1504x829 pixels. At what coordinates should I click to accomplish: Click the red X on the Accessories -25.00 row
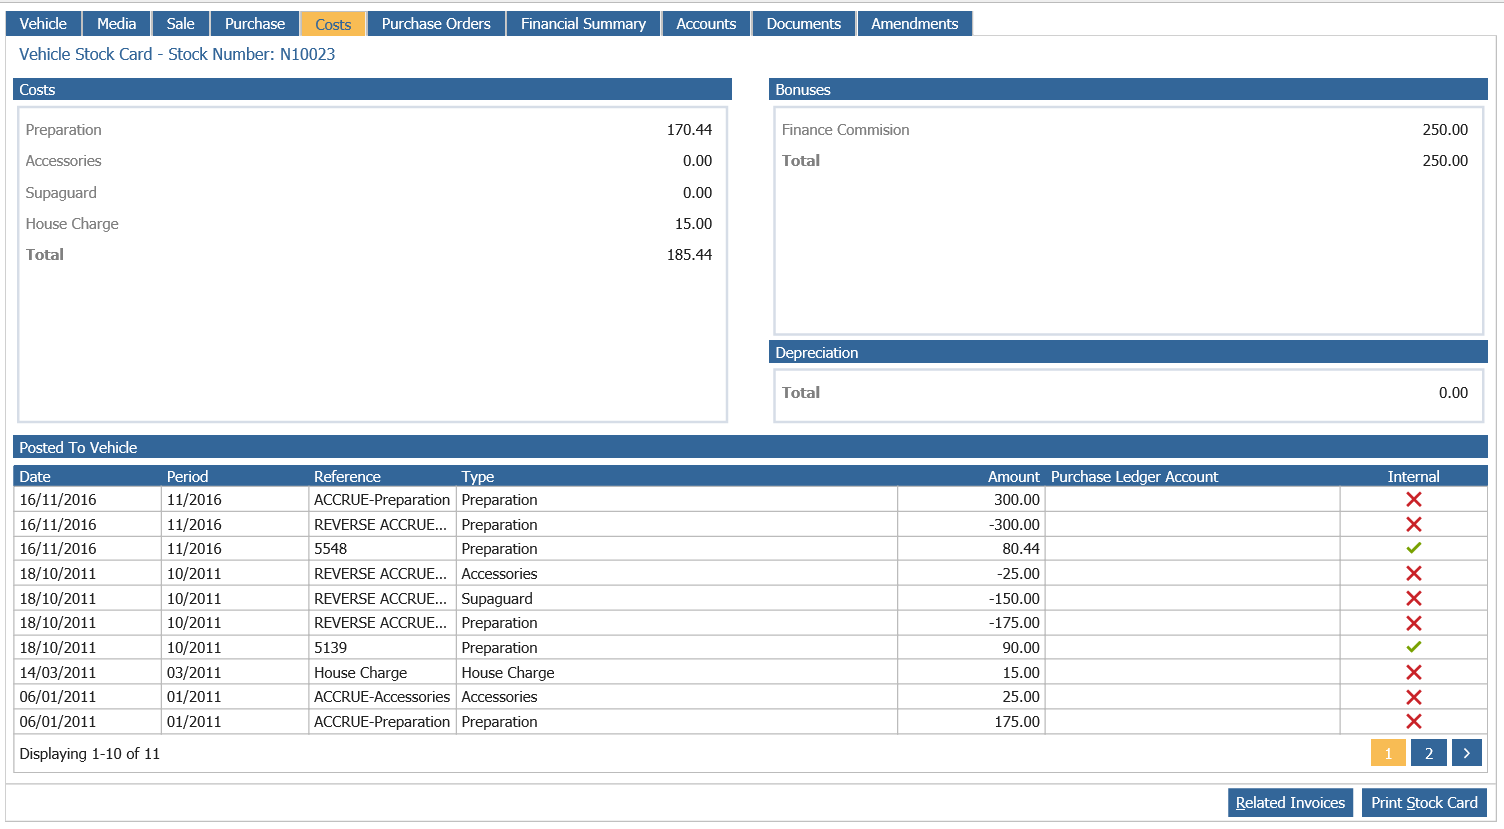1413,573
